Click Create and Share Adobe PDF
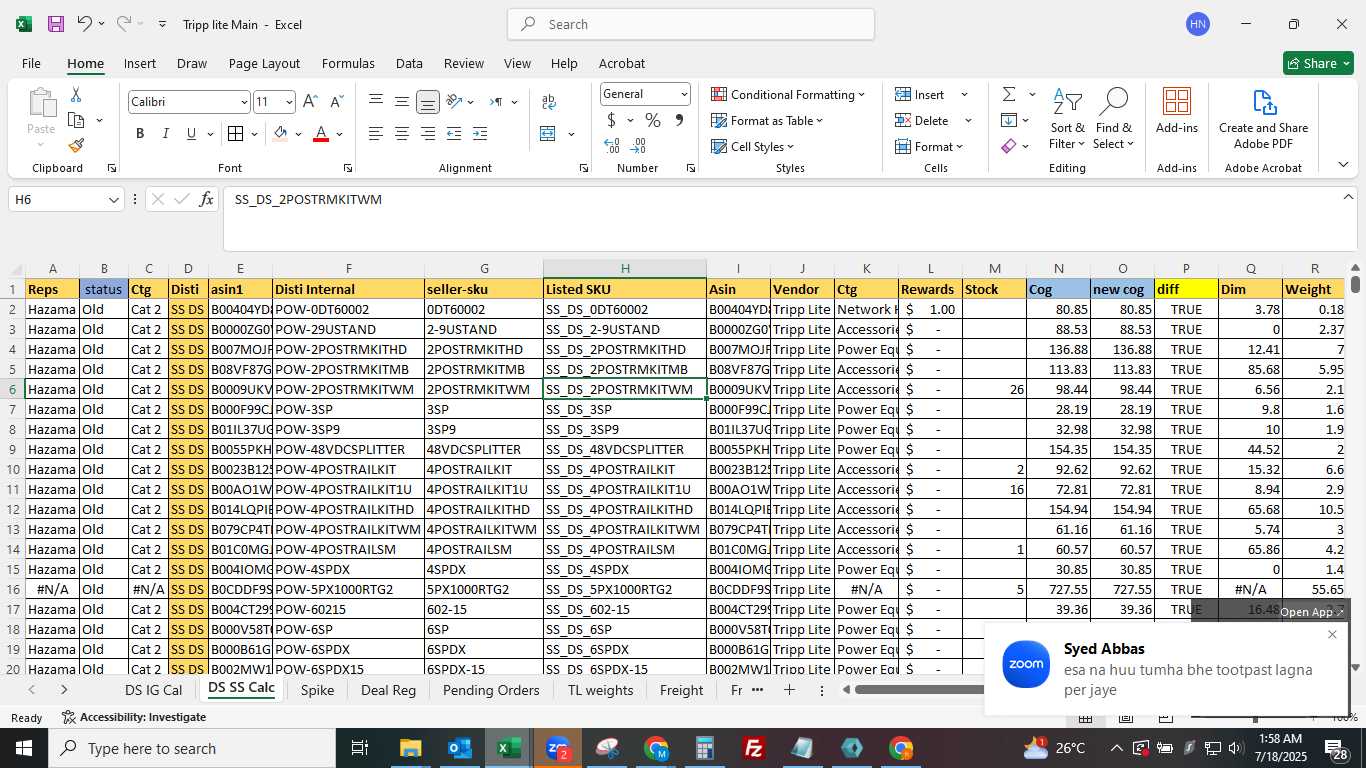The image size is (1366, 768). tap(1263, 119)
